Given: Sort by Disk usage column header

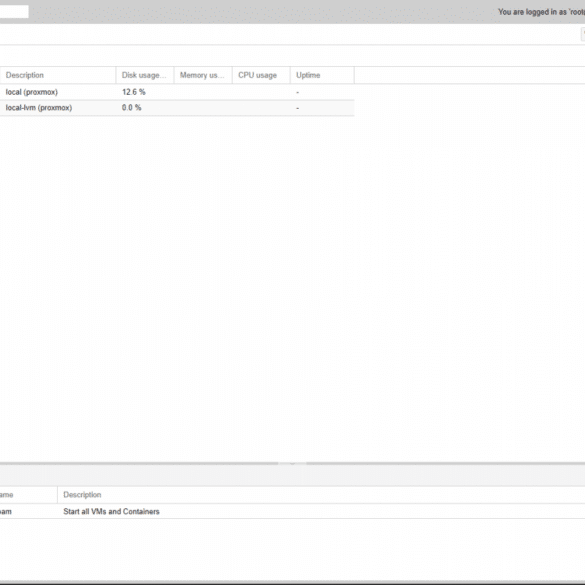Looking at the screenshot, I should 145,75.
